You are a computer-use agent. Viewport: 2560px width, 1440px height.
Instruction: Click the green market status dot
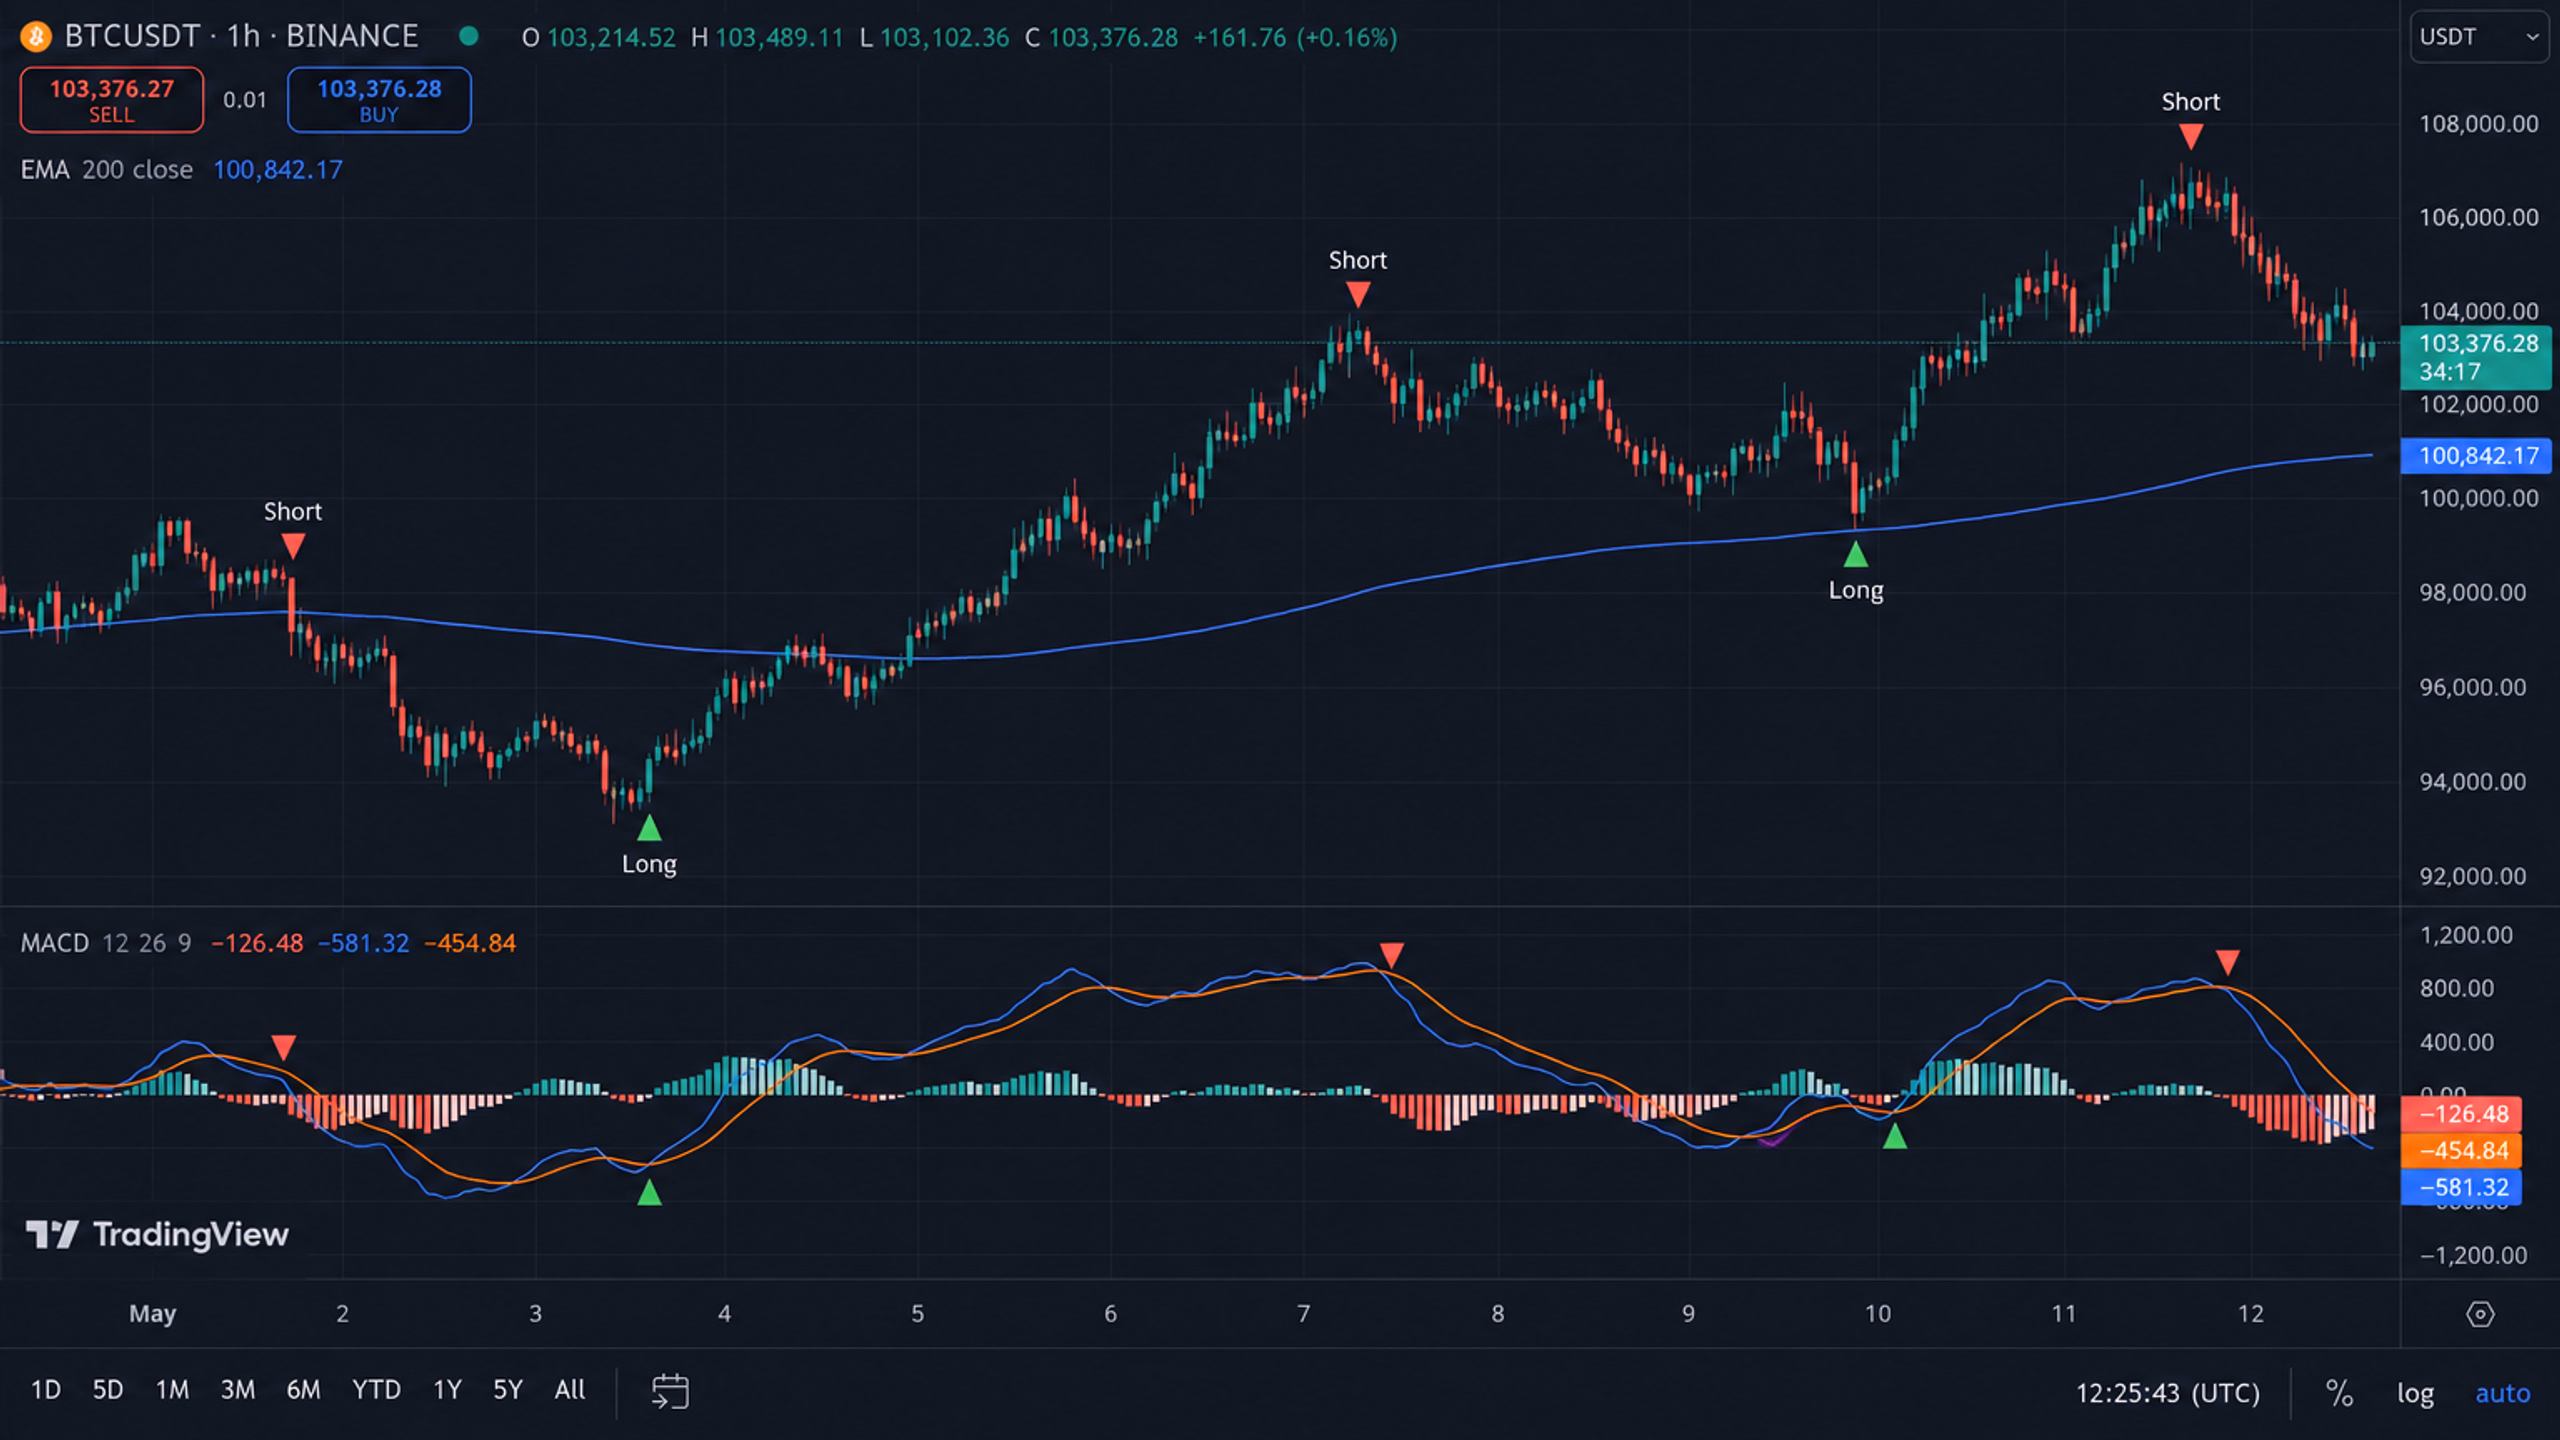point(468,37)
